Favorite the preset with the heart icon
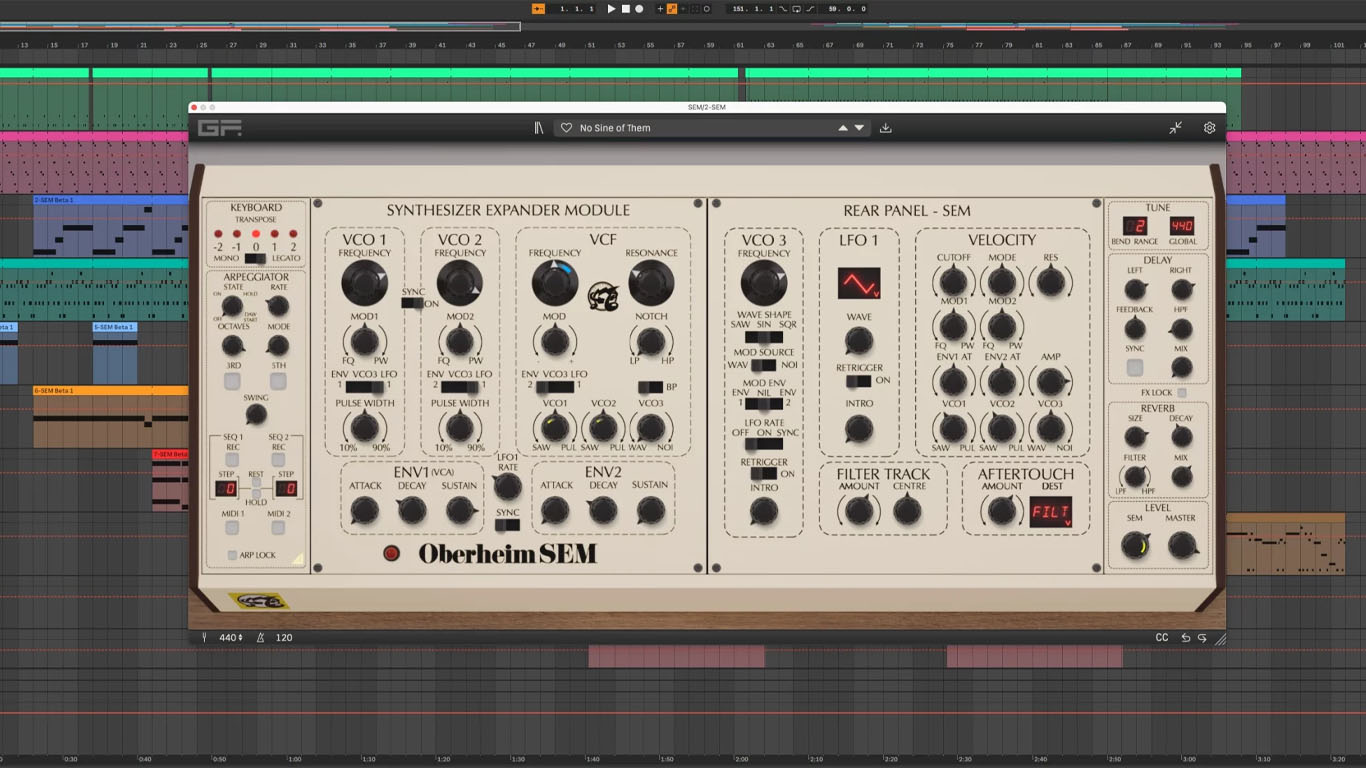 [x=566, y=128]
